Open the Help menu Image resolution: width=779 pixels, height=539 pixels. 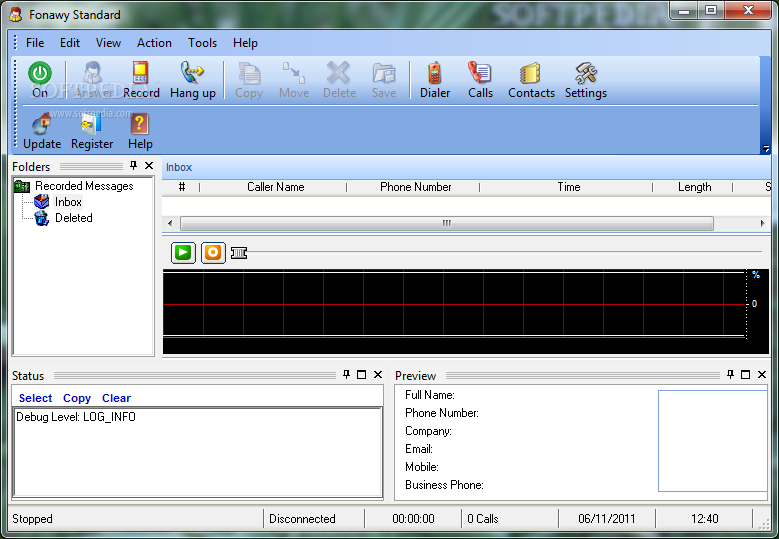pyautogui.click(x=245, y=43)
